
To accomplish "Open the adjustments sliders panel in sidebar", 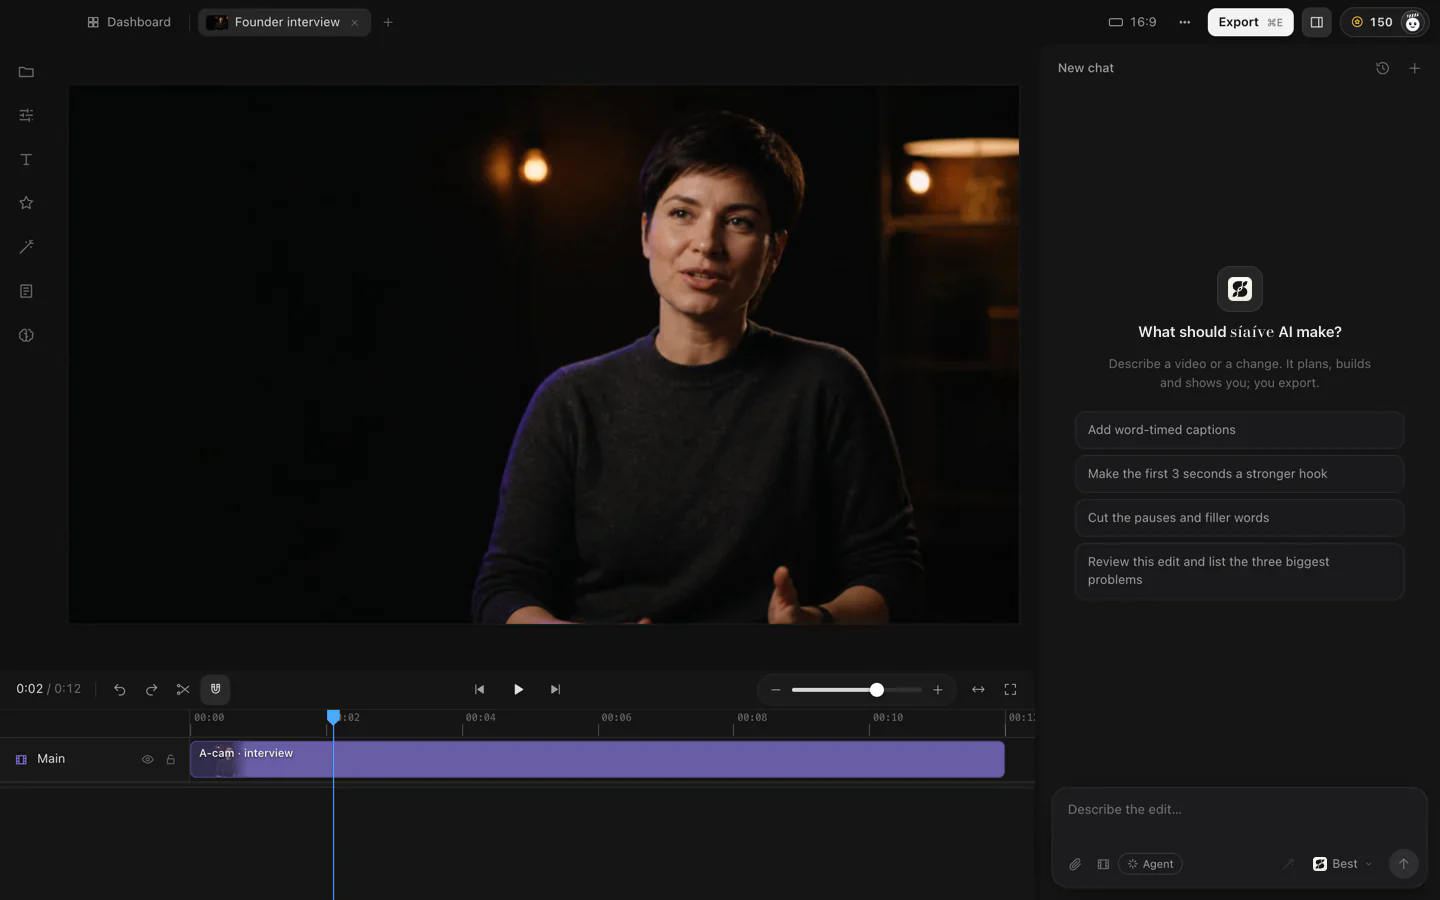I will (x=26, y=116).
